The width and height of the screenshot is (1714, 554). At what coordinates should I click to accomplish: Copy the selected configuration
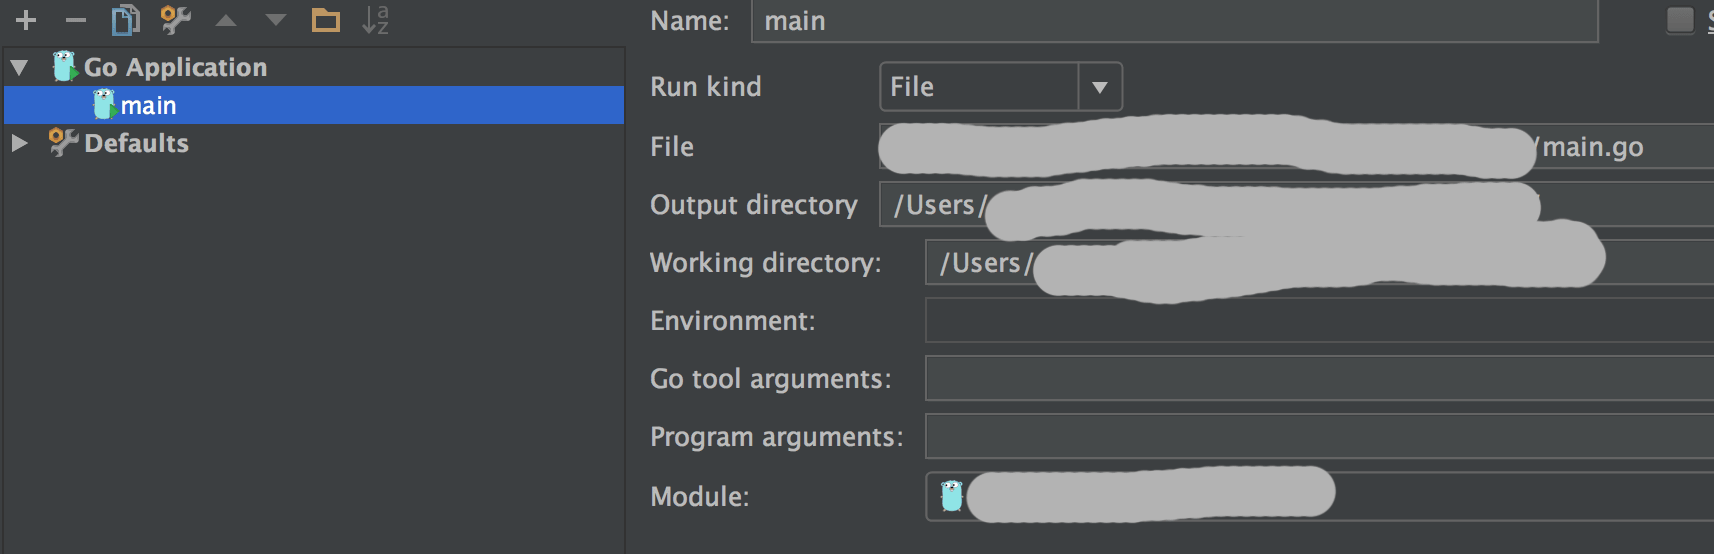click(x=125, y=20)
